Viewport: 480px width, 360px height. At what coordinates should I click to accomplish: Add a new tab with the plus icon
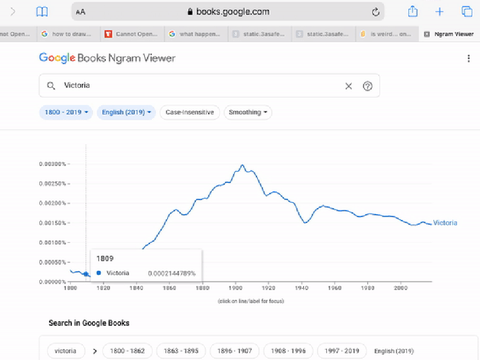[439, 12]
